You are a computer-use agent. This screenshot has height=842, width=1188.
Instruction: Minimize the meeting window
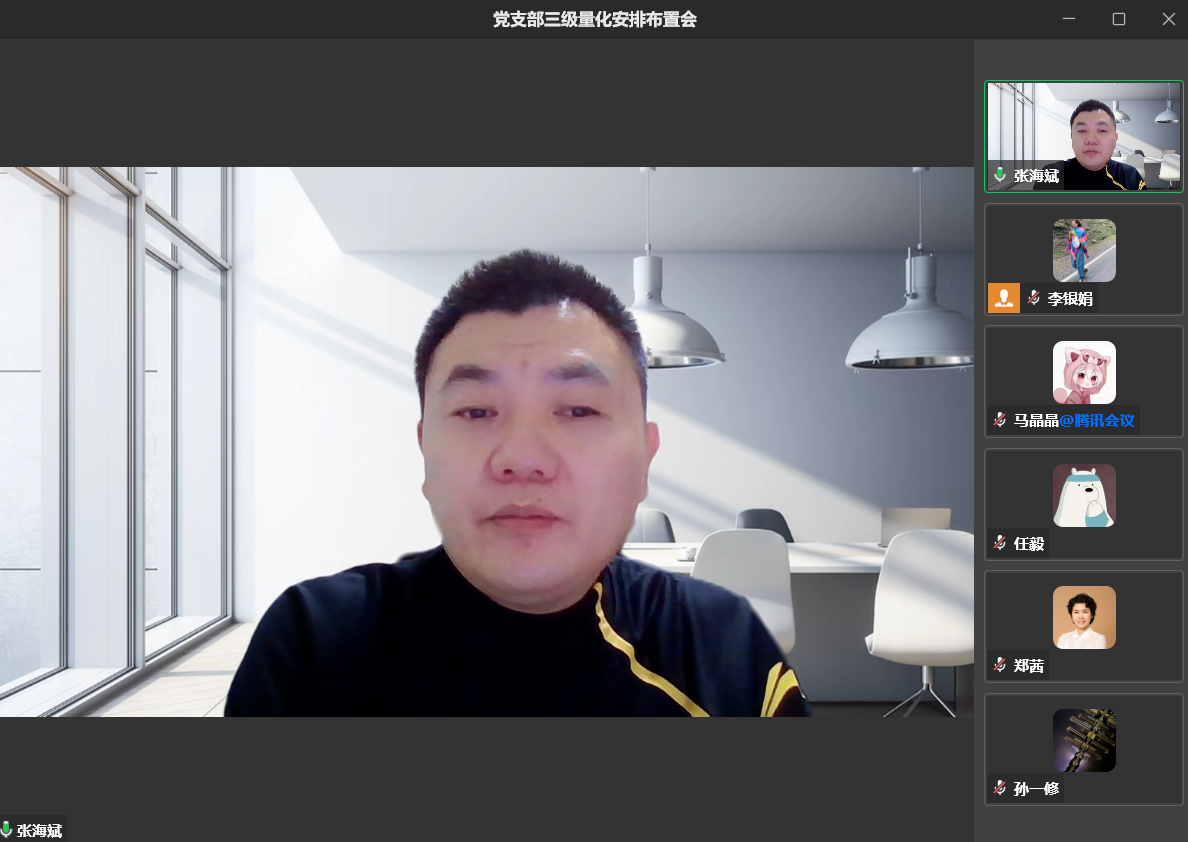coord(1069,19)
